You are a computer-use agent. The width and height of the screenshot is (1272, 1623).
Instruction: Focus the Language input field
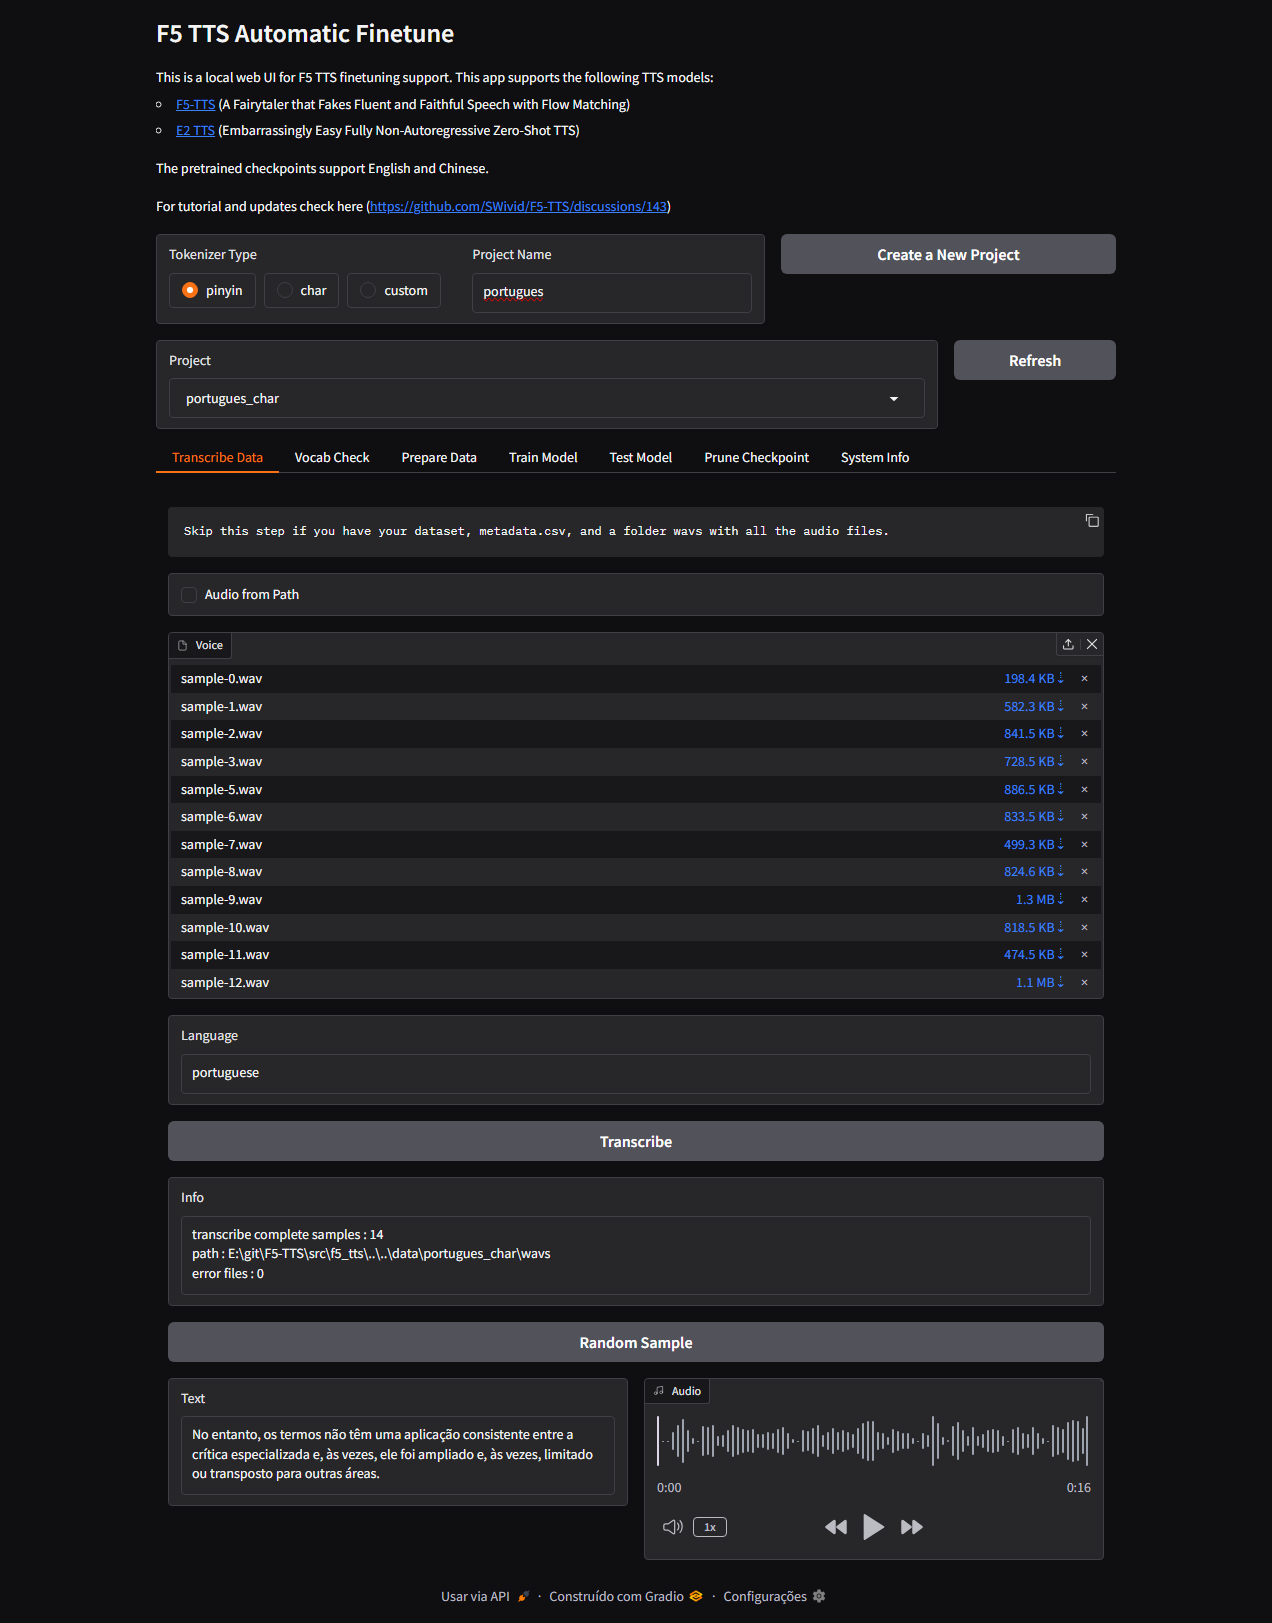(636, 1074)
